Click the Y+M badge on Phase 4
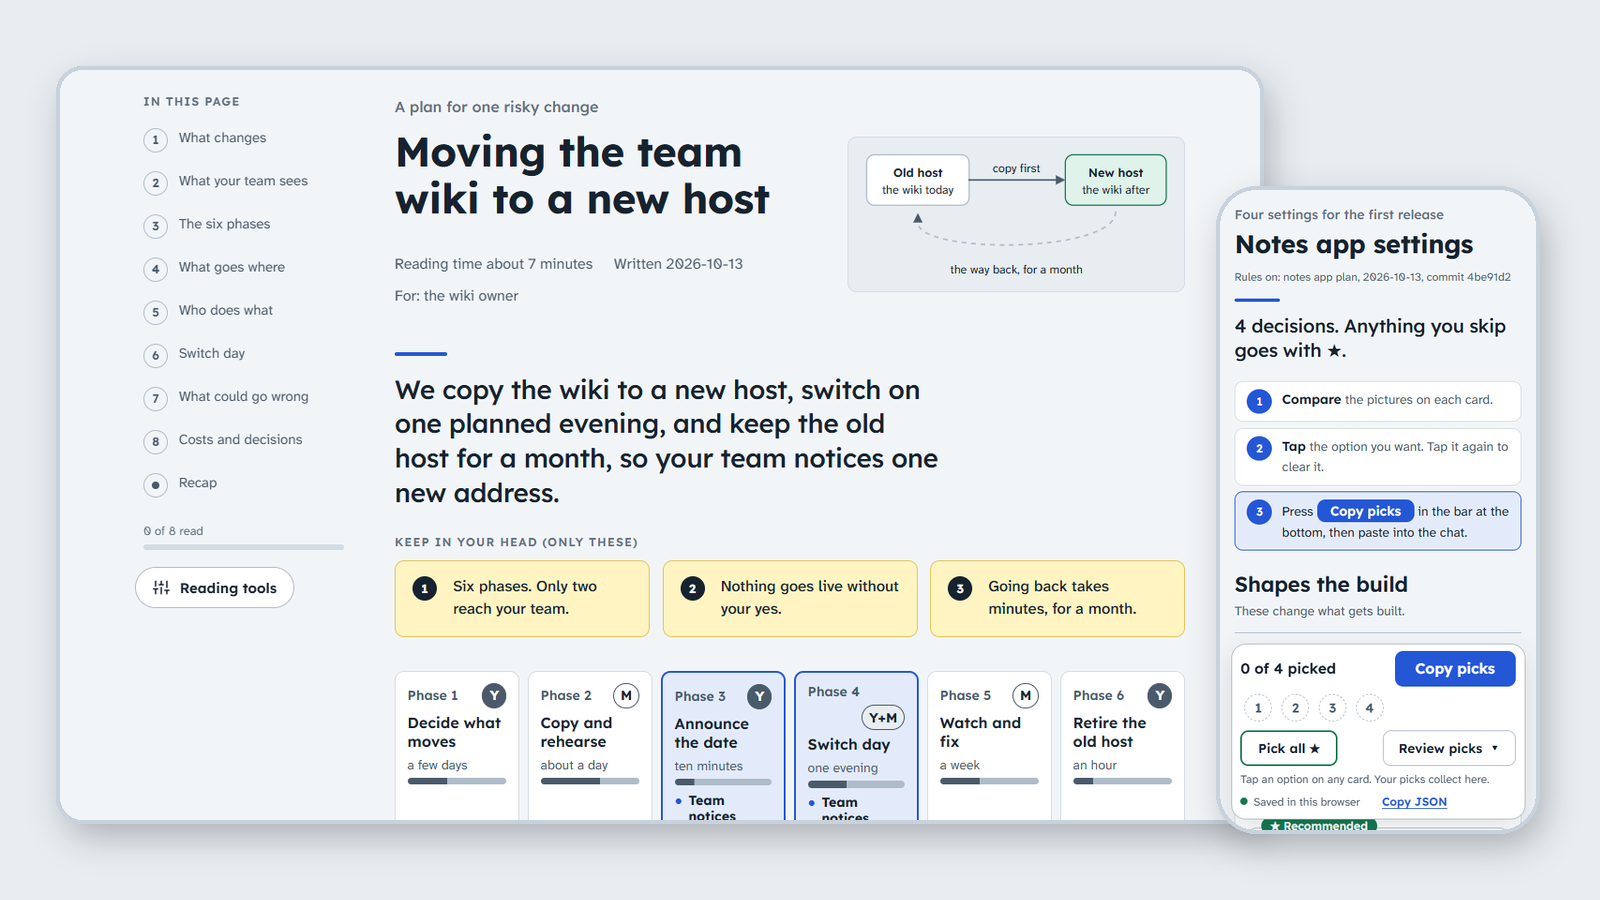This screenshot has height=900, width=1600. (882, 718)
